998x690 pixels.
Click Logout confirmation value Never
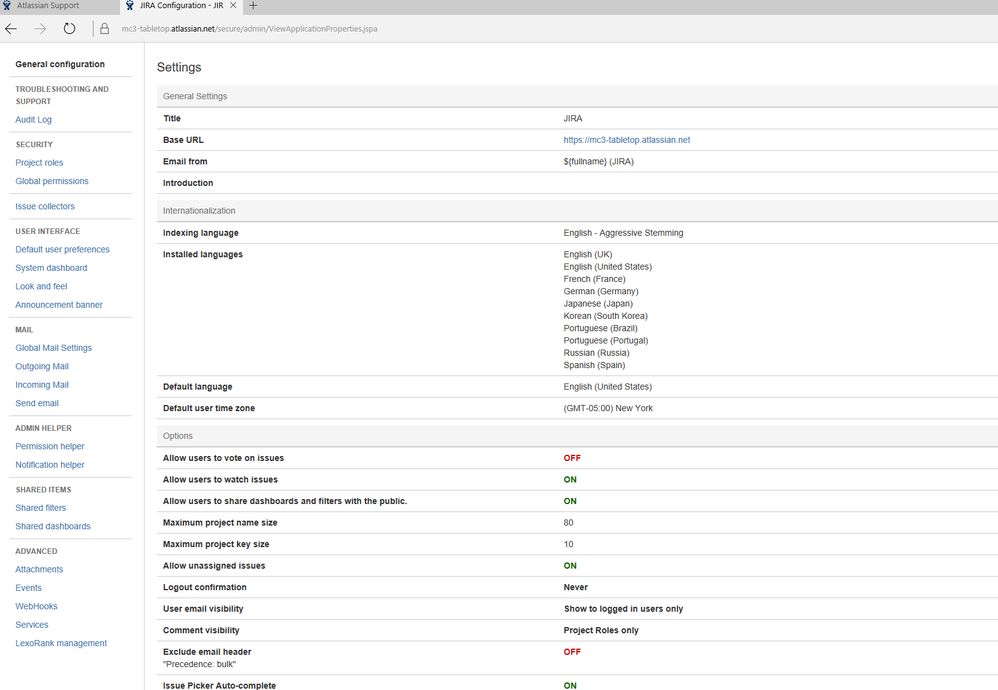[x=575, y=588]
